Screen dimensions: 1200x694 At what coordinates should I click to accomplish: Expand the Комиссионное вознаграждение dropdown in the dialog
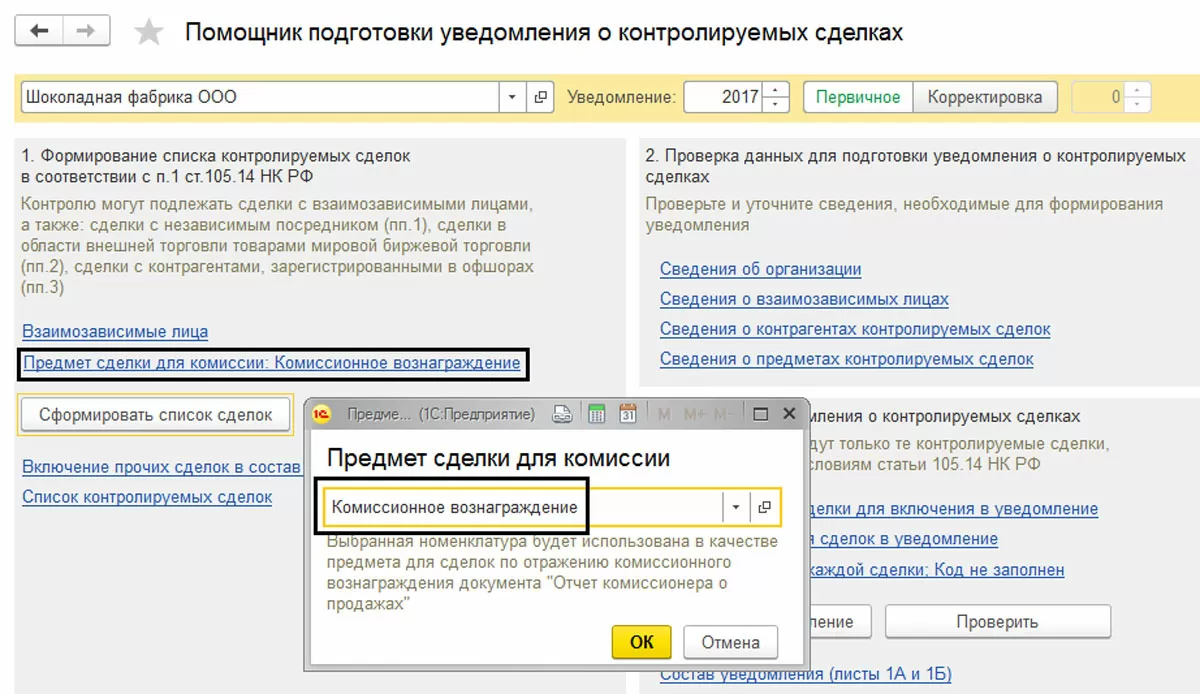[736, 507]
